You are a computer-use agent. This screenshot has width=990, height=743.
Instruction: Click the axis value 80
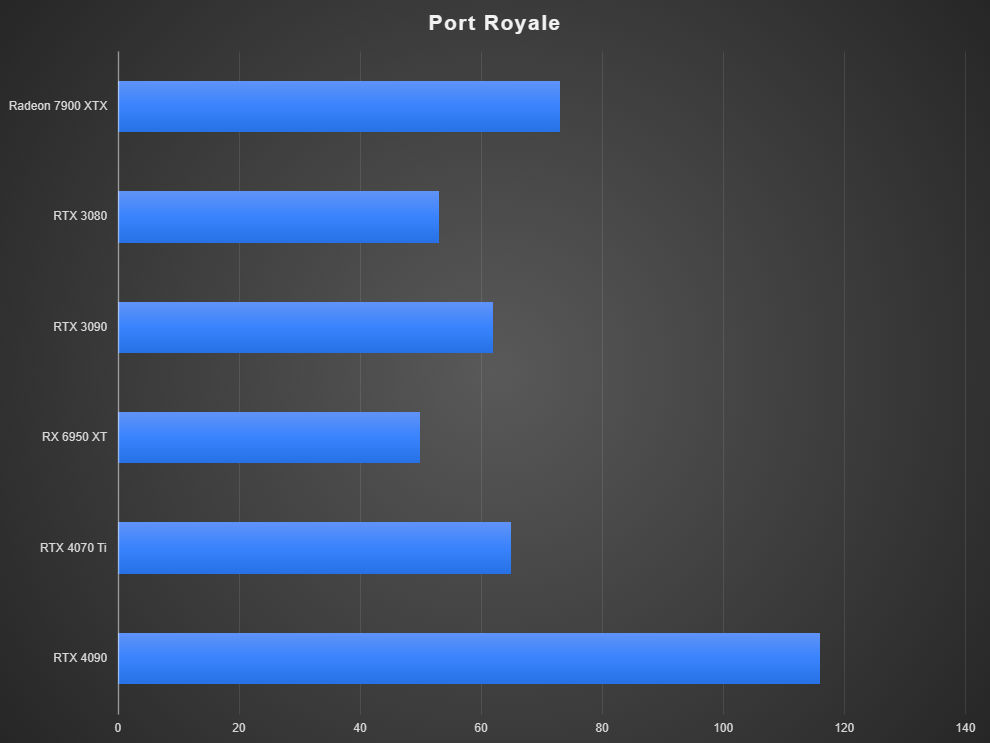pos(602,728)
